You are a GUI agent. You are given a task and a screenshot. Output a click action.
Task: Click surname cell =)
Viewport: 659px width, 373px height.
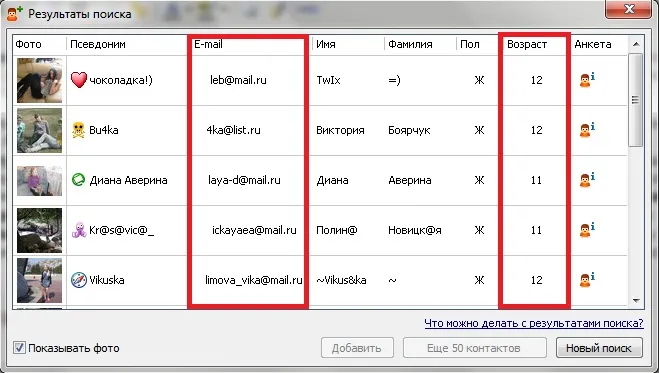pyautogui.click(x=394, y=80)
